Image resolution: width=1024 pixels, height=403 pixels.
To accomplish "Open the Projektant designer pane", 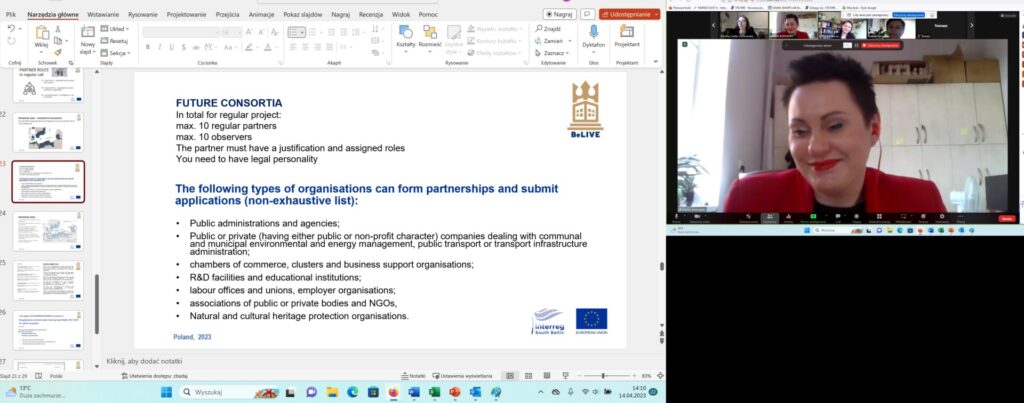I will click(x=627, y=37).
